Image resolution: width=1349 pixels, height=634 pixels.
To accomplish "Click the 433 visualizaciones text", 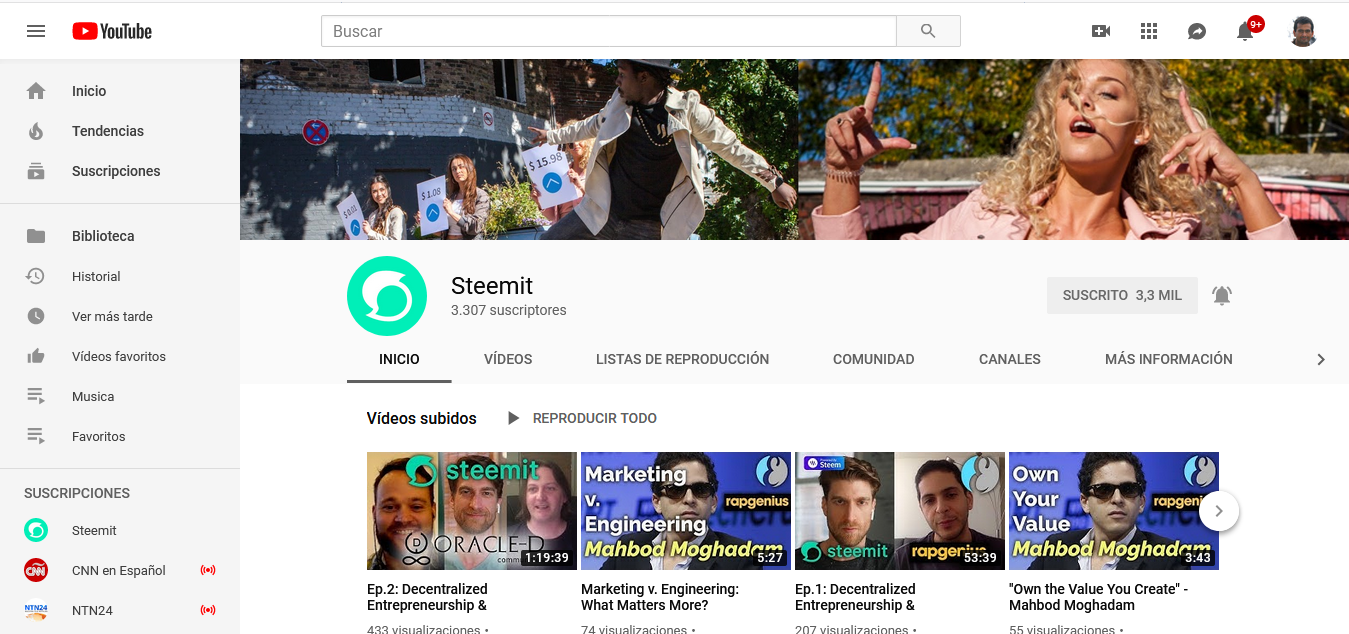I will click(424, 629).
